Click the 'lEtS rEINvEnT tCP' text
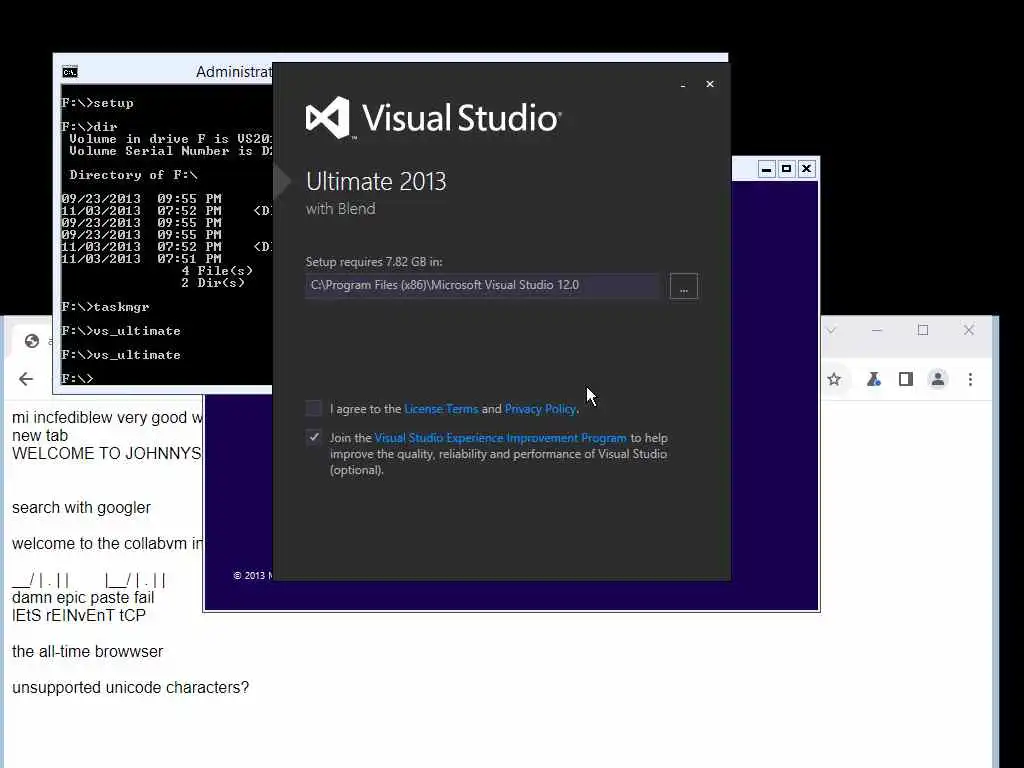This screenshot has height=768, width=1024. [79, 615]
